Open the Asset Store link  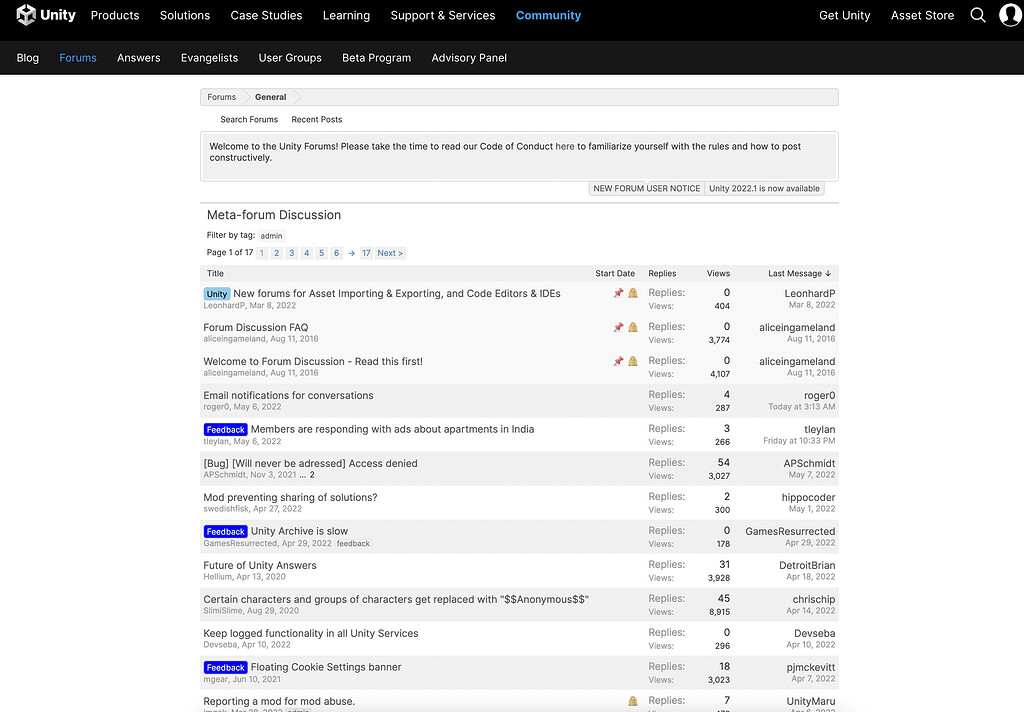922,15
